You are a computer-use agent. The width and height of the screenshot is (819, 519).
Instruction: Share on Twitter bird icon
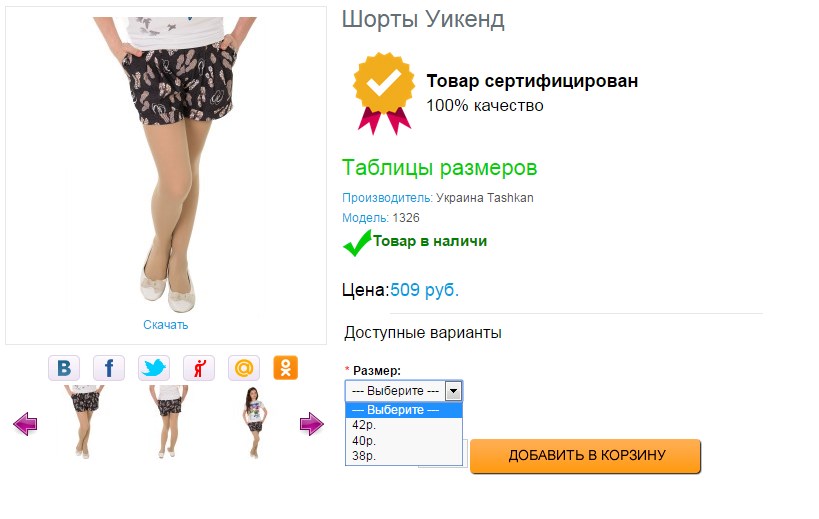154,368
